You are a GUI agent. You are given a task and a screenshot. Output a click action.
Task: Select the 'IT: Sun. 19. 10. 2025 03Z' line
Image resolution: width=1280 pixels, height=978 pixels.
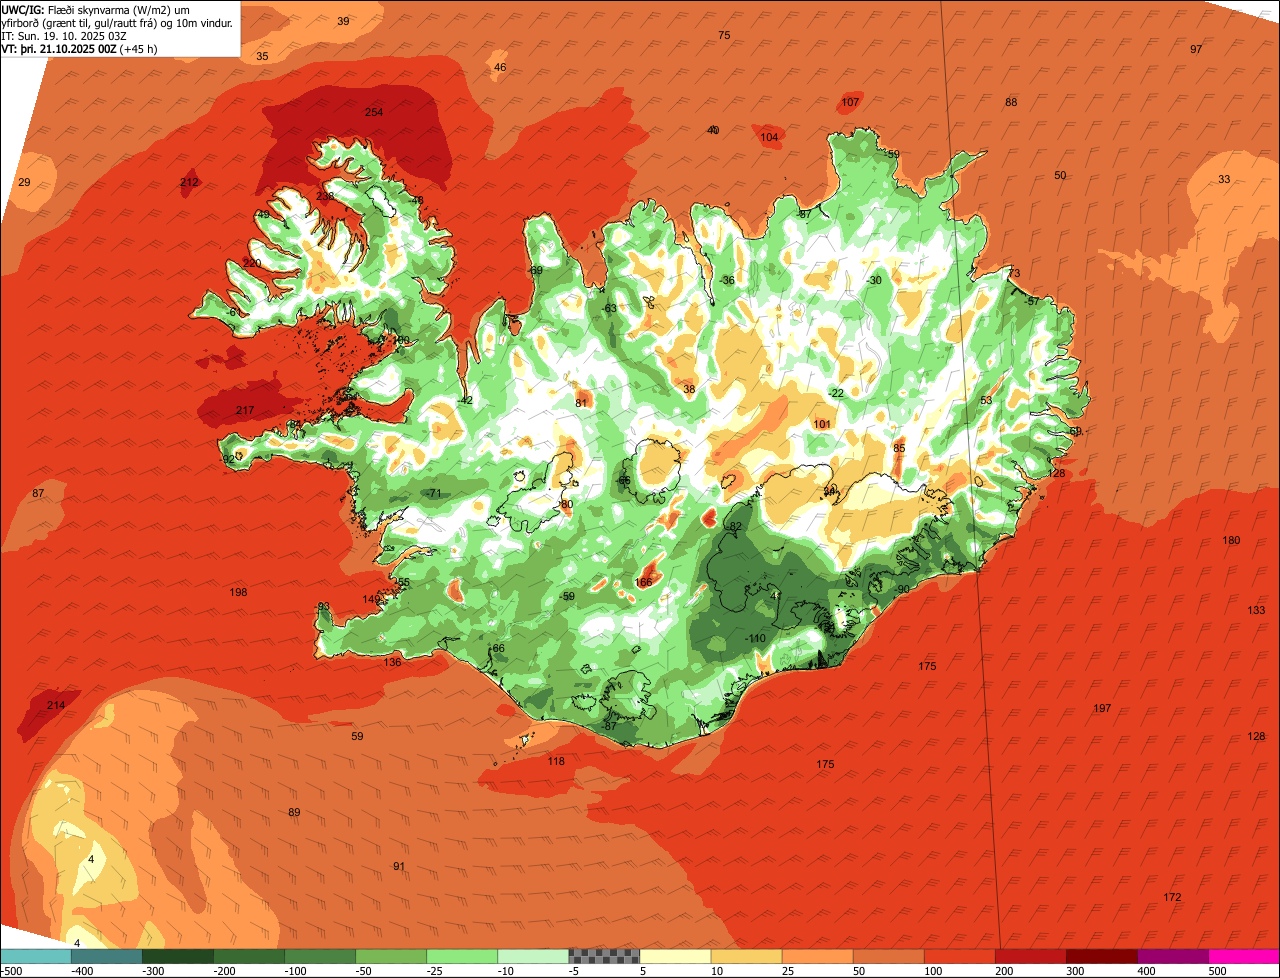tap(65, 35)
